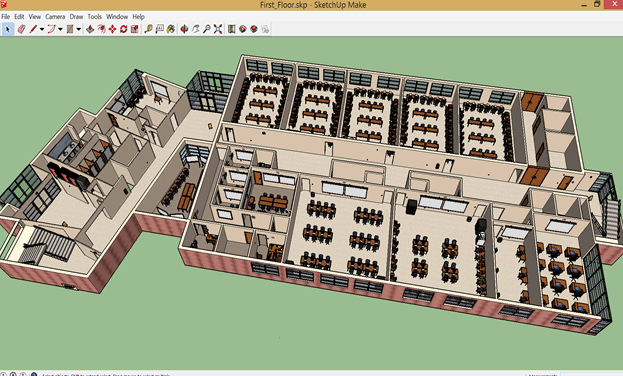Select the Move tool with red arrows
This screenshot has height=376, width=623.
[x=112, y=29]
